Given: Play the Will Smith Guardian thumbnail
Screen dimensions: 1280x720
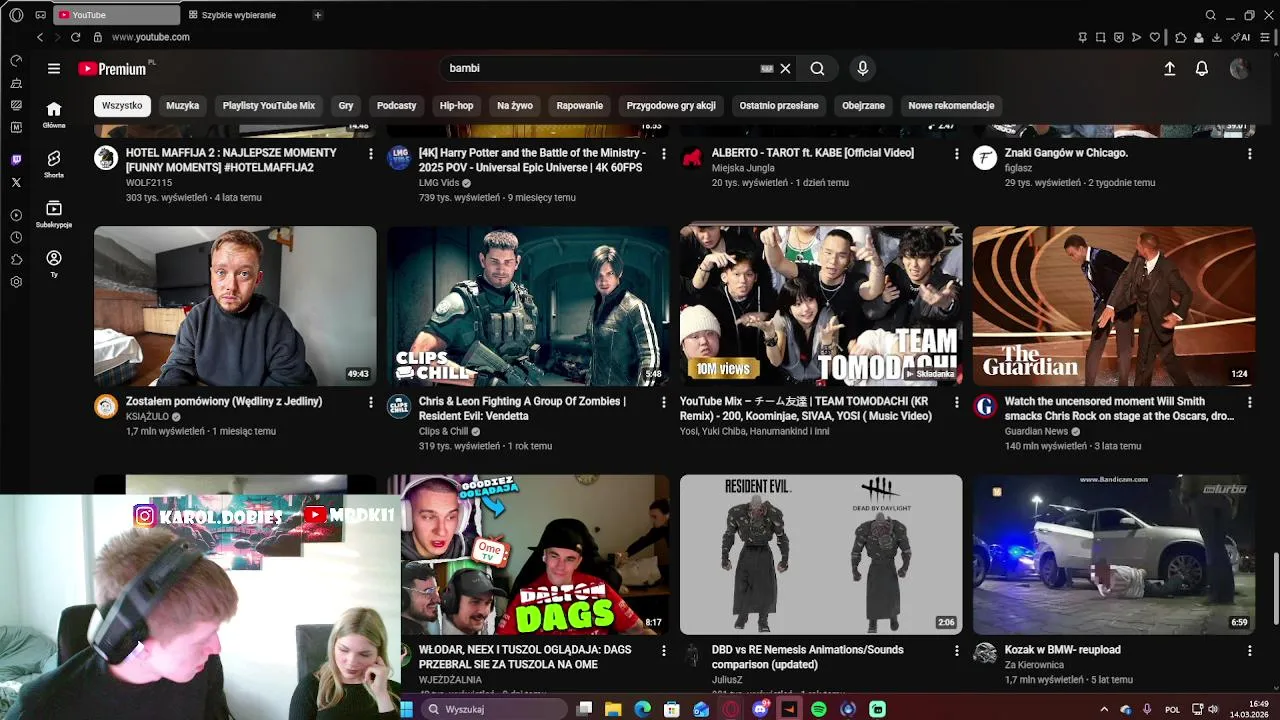Looking at the screenshot, I should [x=1114, y=306].
